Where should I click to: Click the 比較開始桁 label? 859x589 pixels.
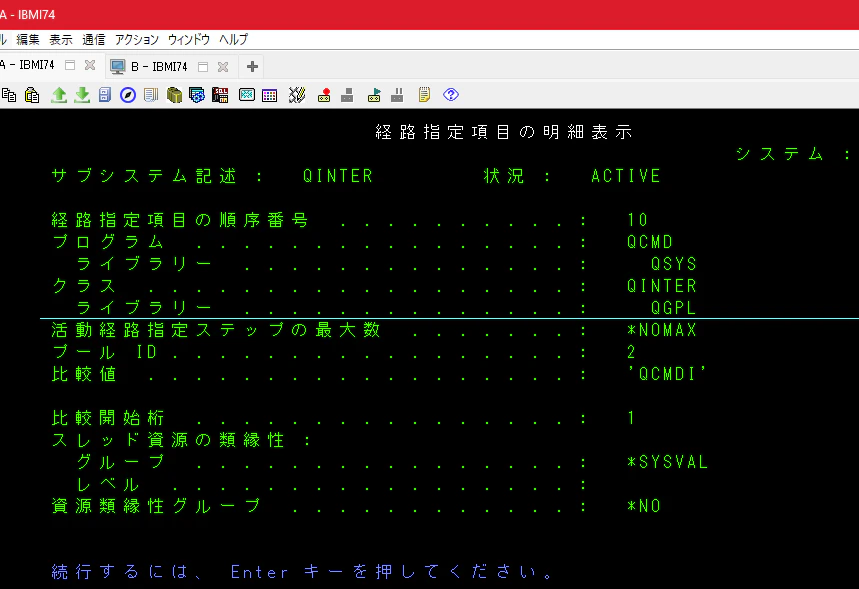tap(108, 418)
